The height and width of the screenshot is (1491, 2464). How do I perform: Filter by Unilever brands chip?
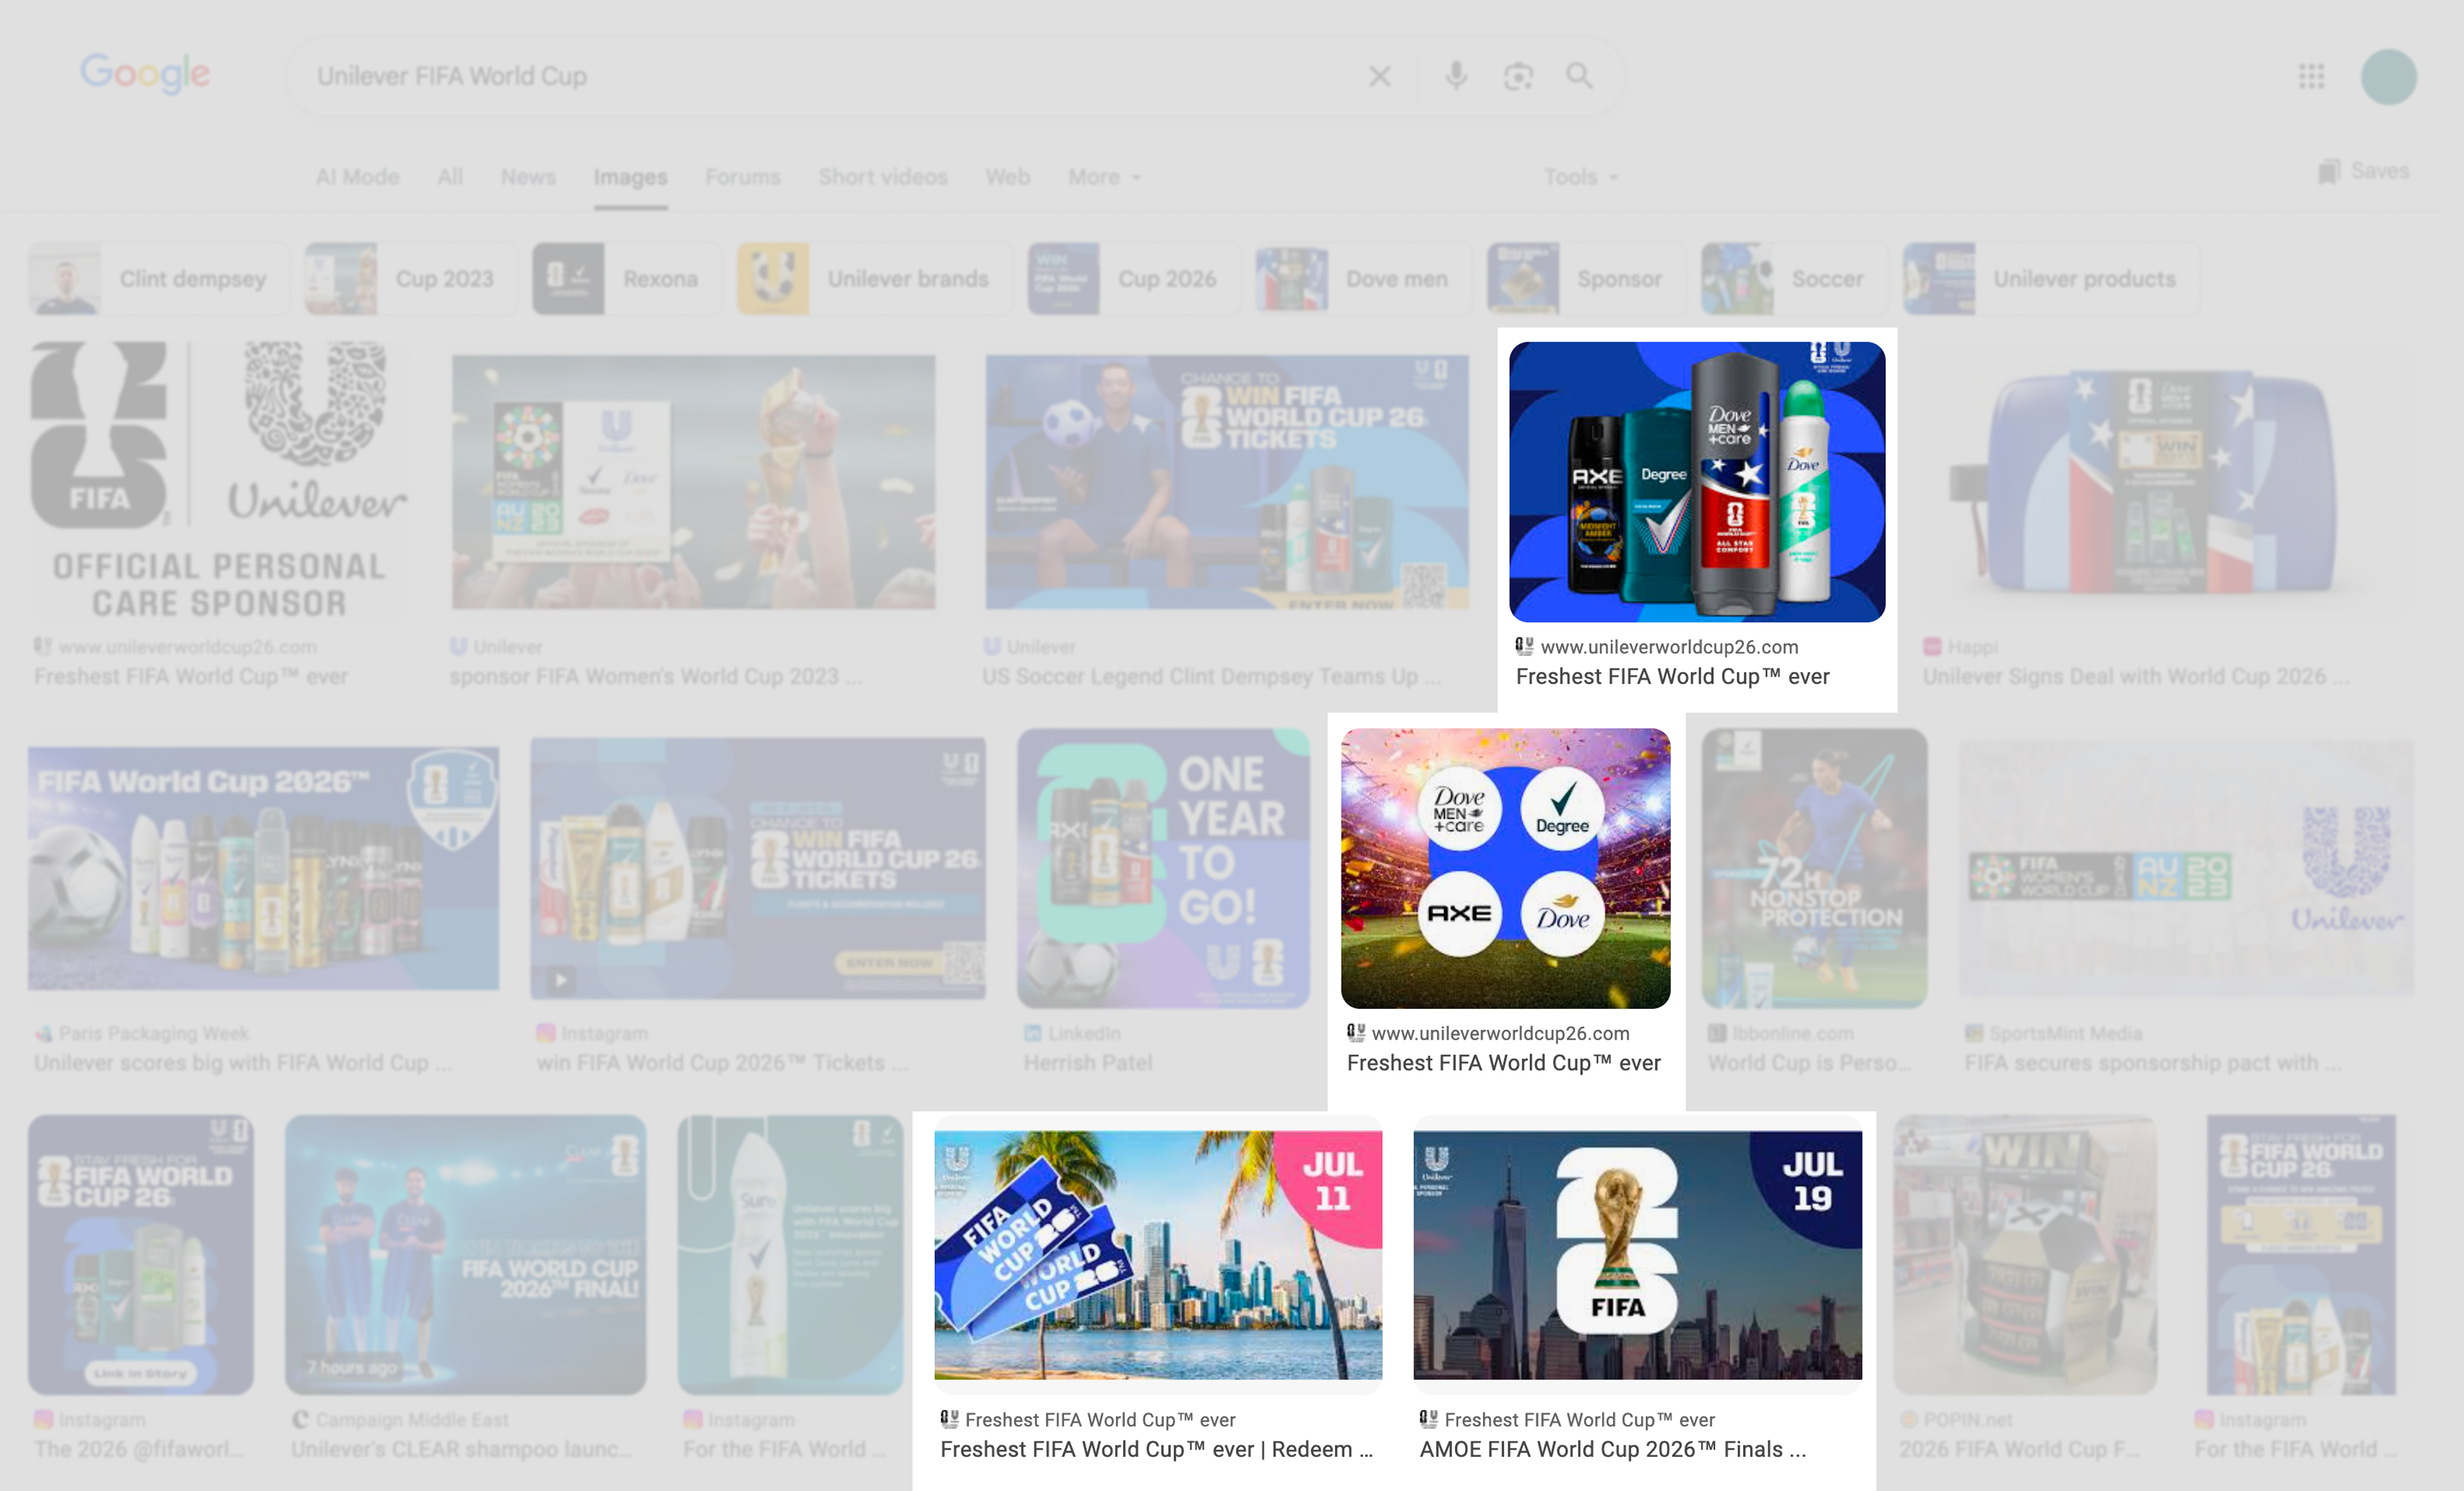(874, 279)
